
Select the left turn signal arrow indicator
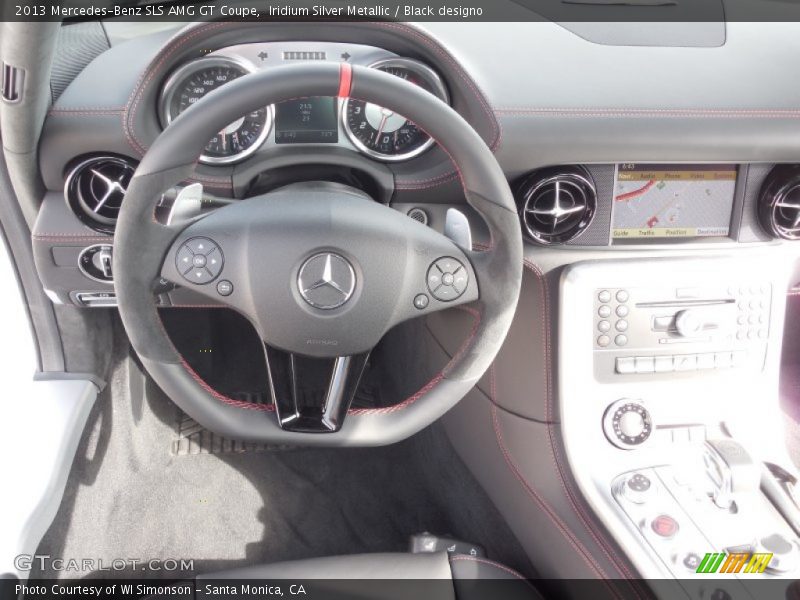pos(263,56)
